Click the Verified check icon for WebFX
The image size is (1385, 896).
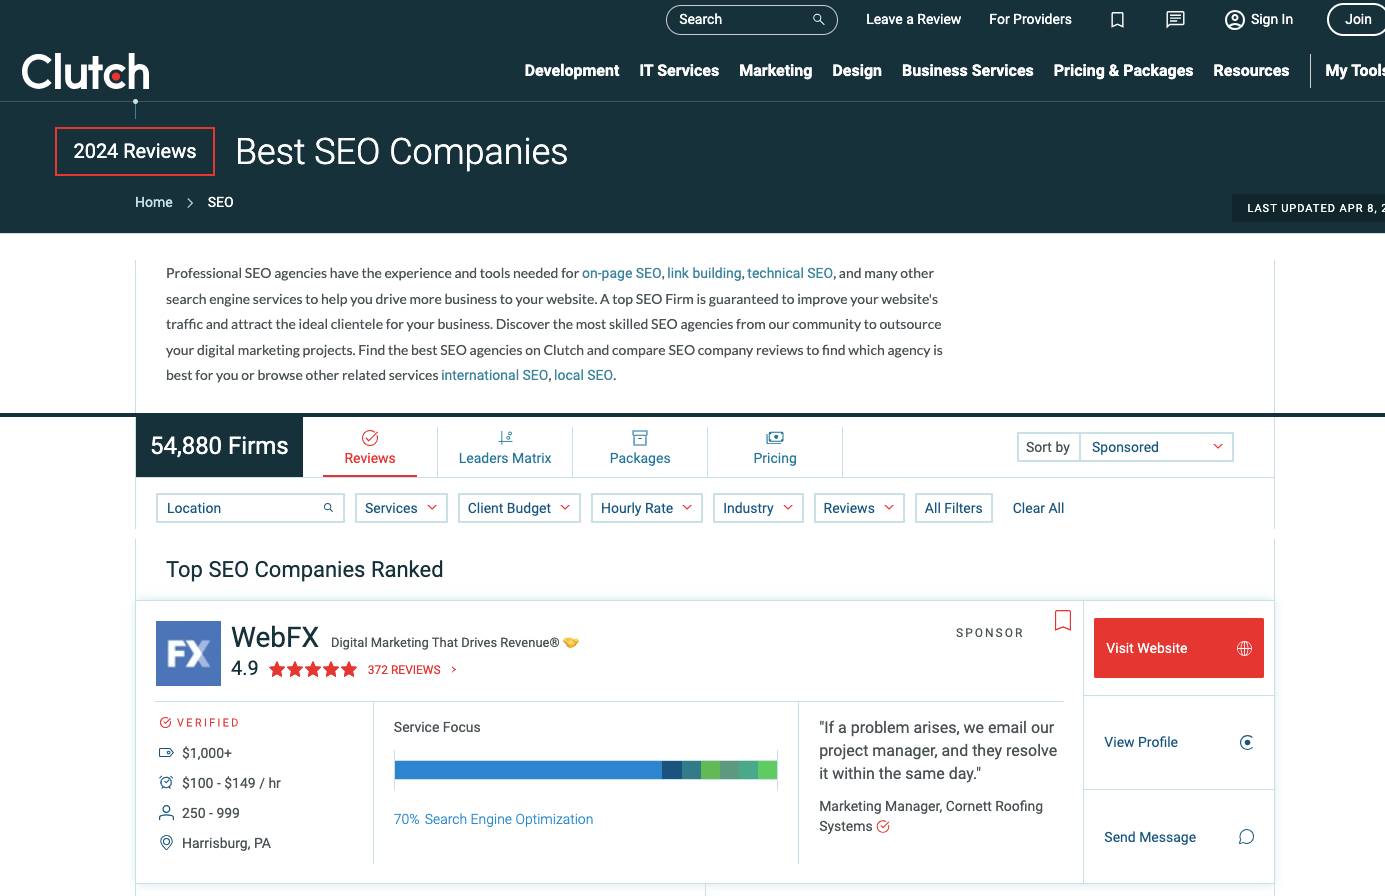165,722
